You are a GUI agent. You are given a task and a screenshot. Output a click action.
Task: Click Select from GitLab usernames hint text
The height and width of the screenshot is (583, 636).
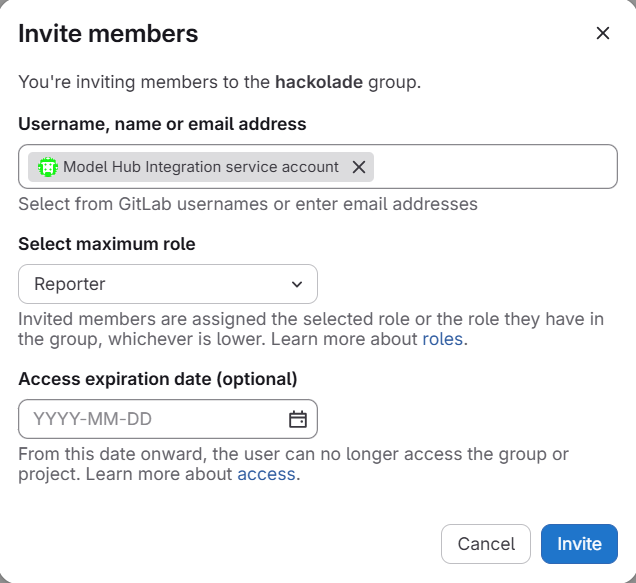[x=248, y=204]
